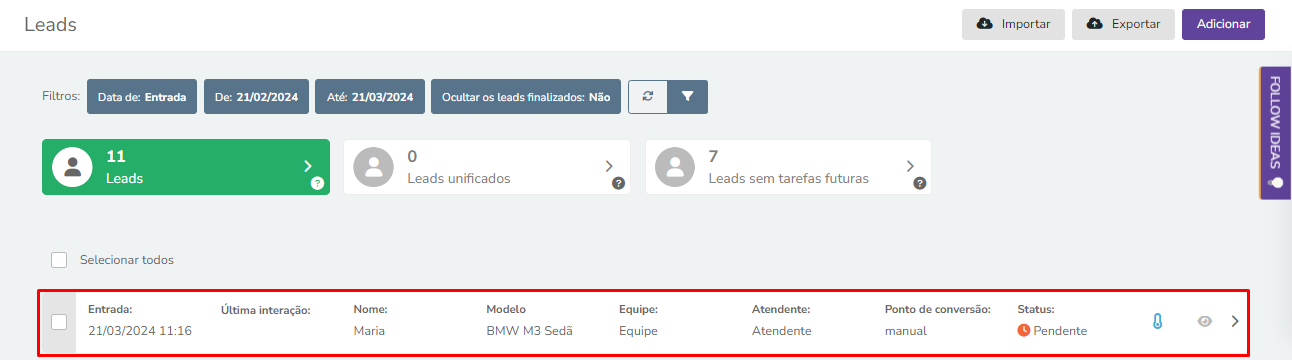Check the Selecionar todos checkbox

click(59, 260)
